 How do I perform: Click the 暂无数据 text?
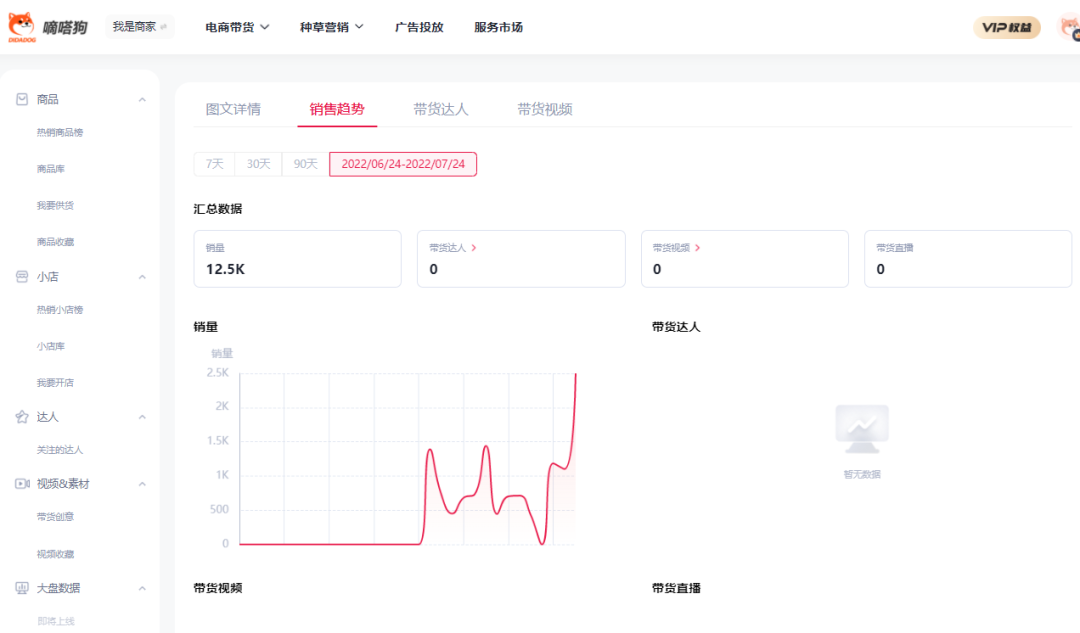[x=862, y=474]
